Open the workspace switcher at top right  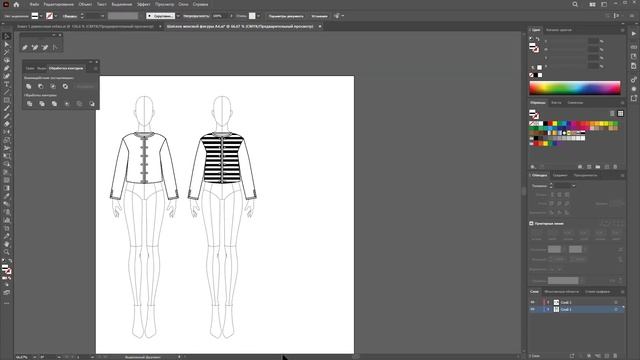(x=604, y=4)
